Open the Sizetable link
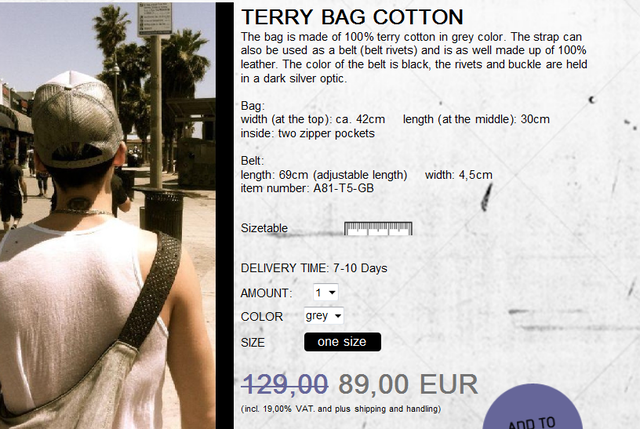 (265, 228)
